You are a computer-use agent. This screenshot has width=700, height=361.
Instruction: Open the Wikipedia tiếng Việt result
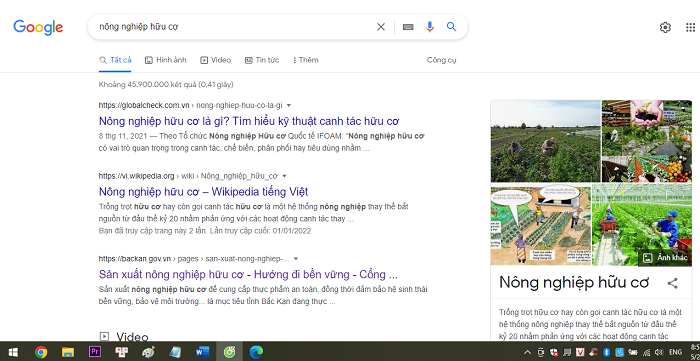pos(204,192)
